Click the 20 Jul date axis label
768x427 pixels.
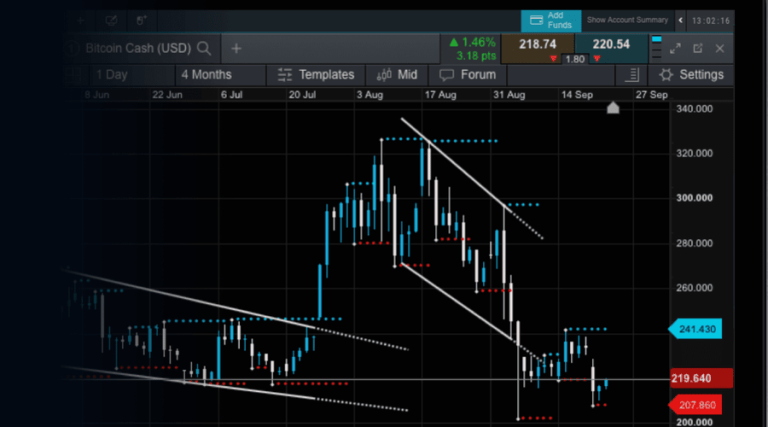pyautogui.click(x=302, y=95)
